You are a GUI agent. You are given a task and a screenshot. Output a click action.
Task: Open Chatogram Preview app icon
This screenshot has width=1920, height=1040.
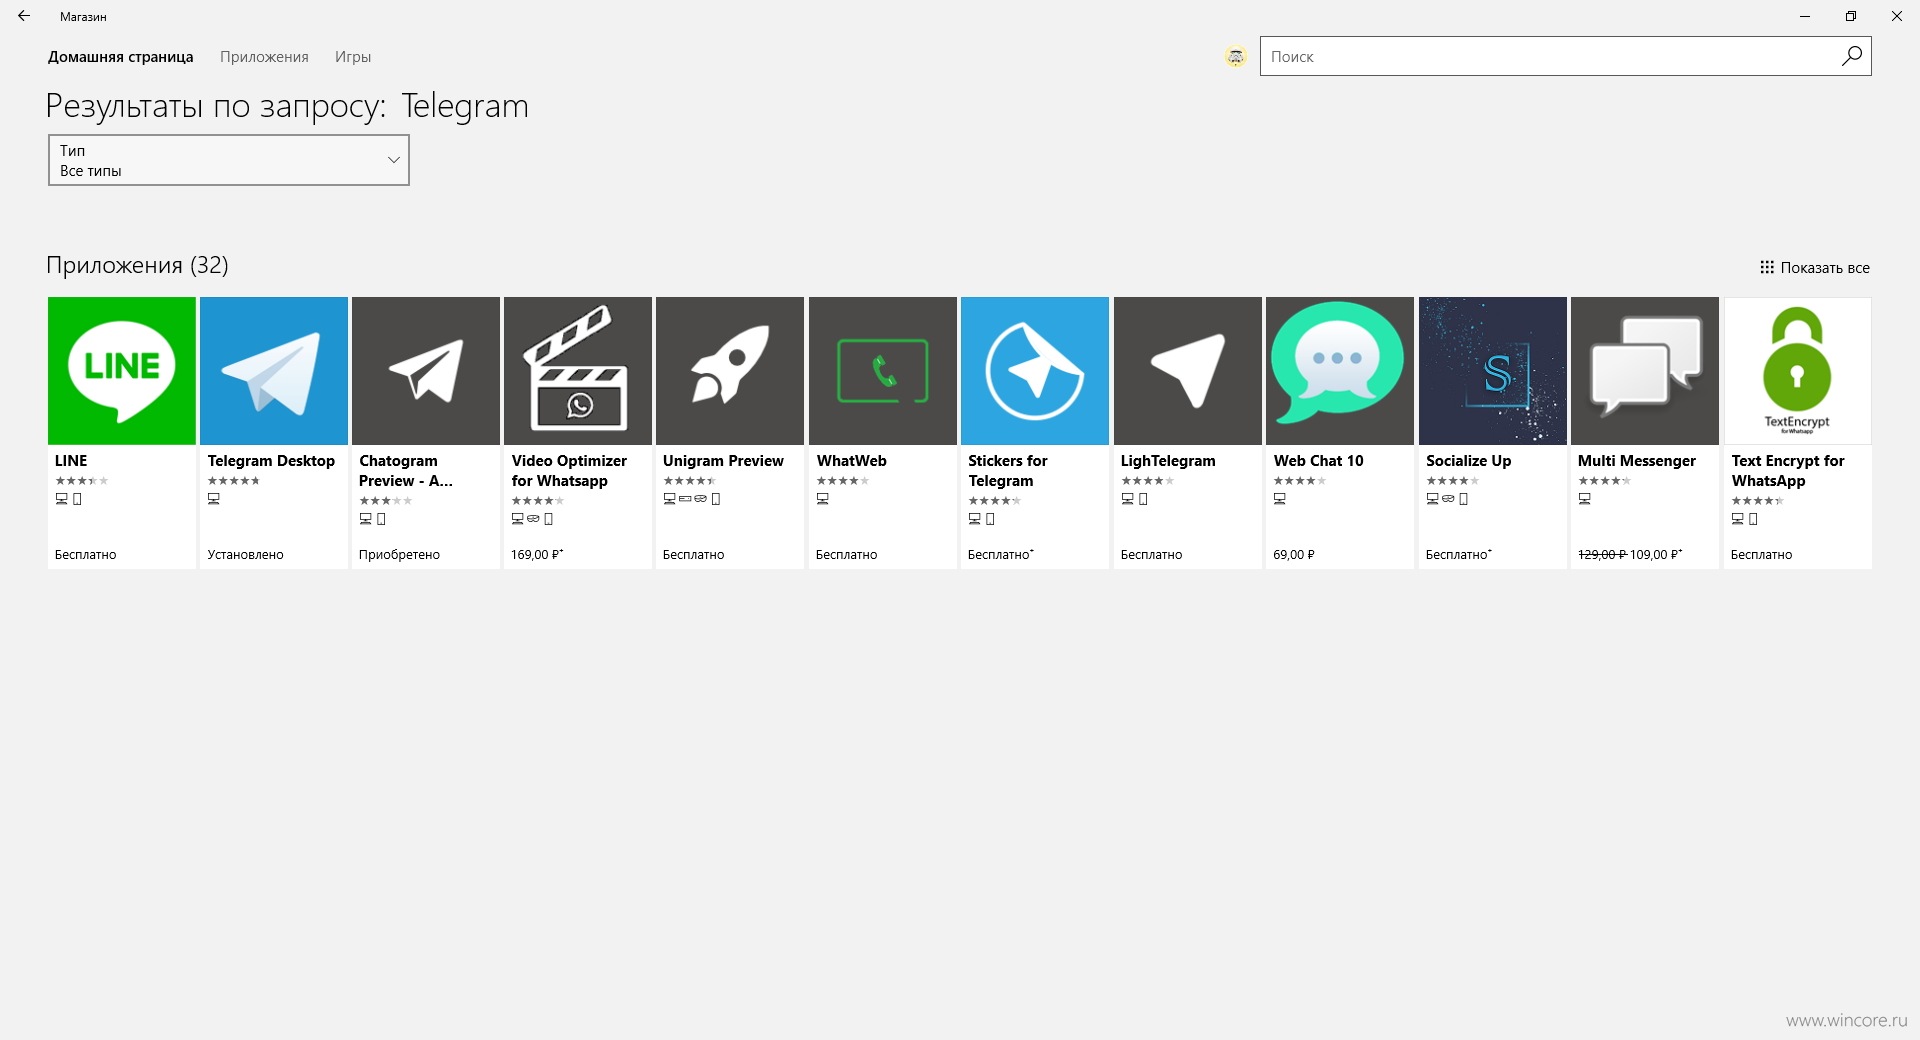426,371
